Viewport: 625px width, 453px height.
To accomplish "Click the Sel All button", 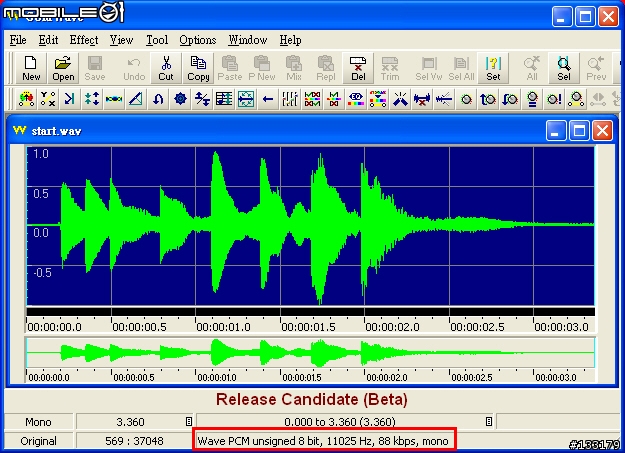I will click(461, 68).
